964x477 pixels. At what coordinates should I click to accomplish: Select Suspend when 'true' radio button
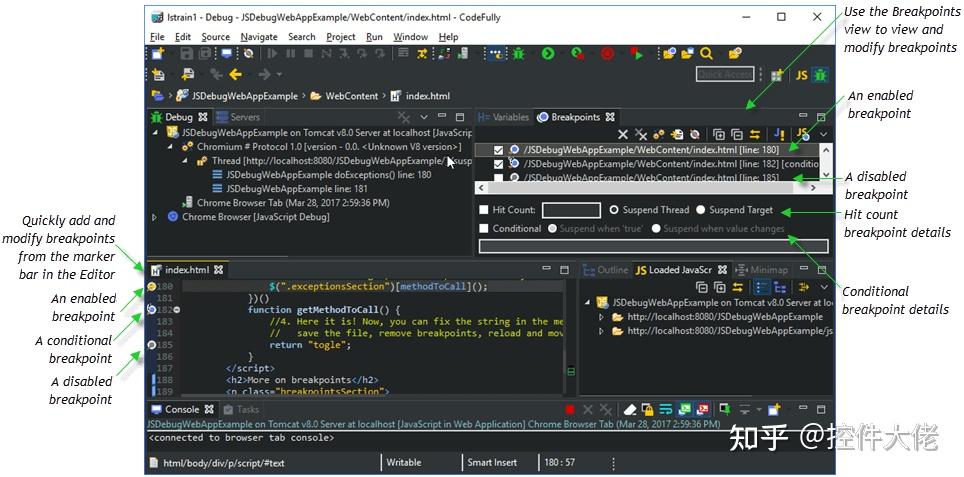[552, 229]
